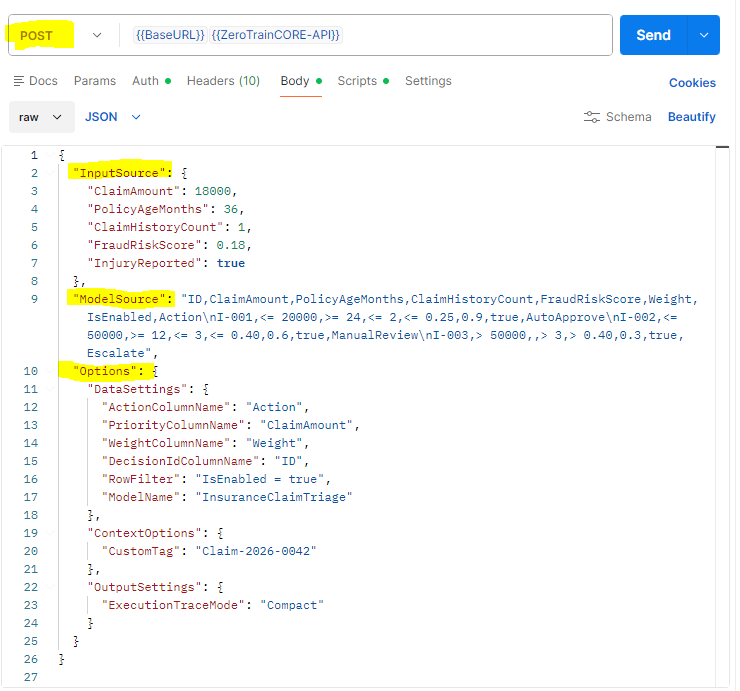Open the request Settings tab
This screenshot has height=691, width=740.
(x=428, y=81)
